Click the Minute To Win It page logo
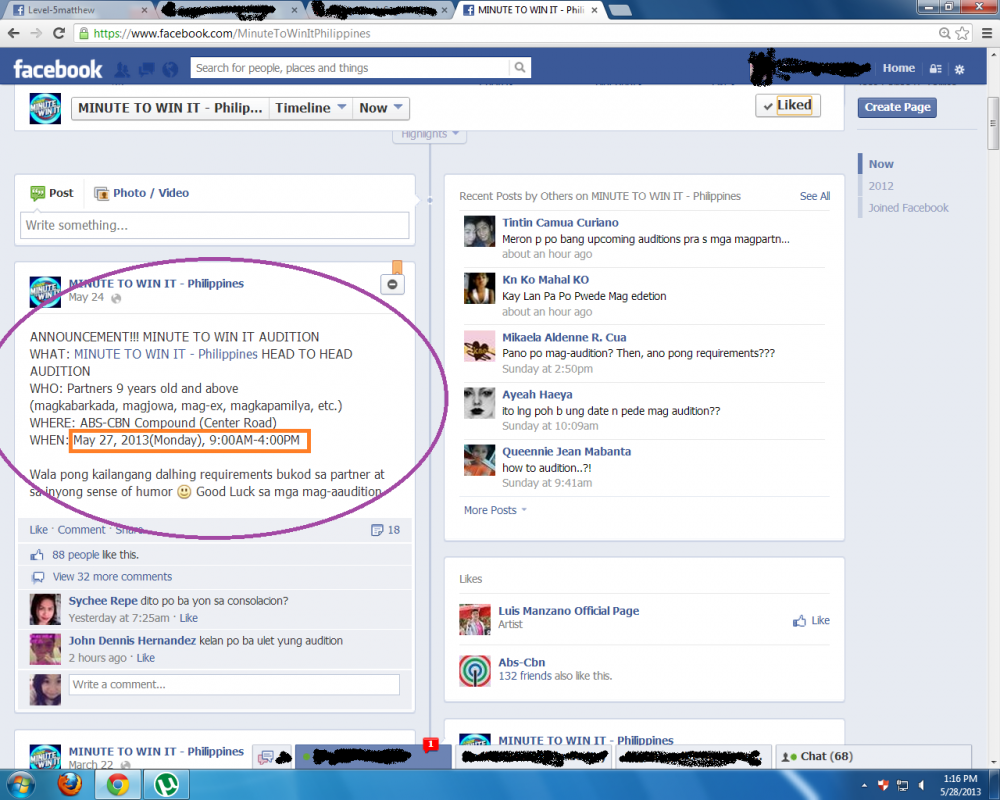This screenshot has width=1000, height=800. click(x=45, y=108)
